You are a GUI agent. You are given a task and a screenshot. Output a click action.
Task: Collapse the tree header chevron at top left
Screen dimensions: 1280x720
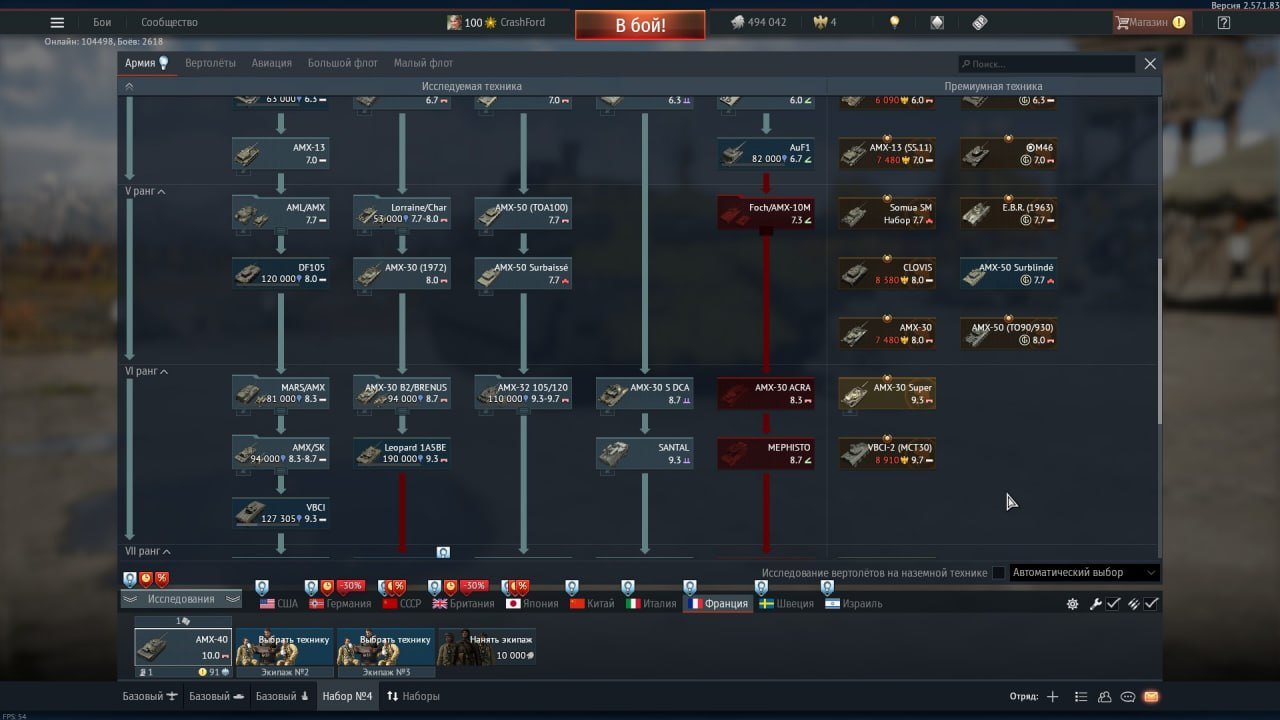(x=128, y=87)
